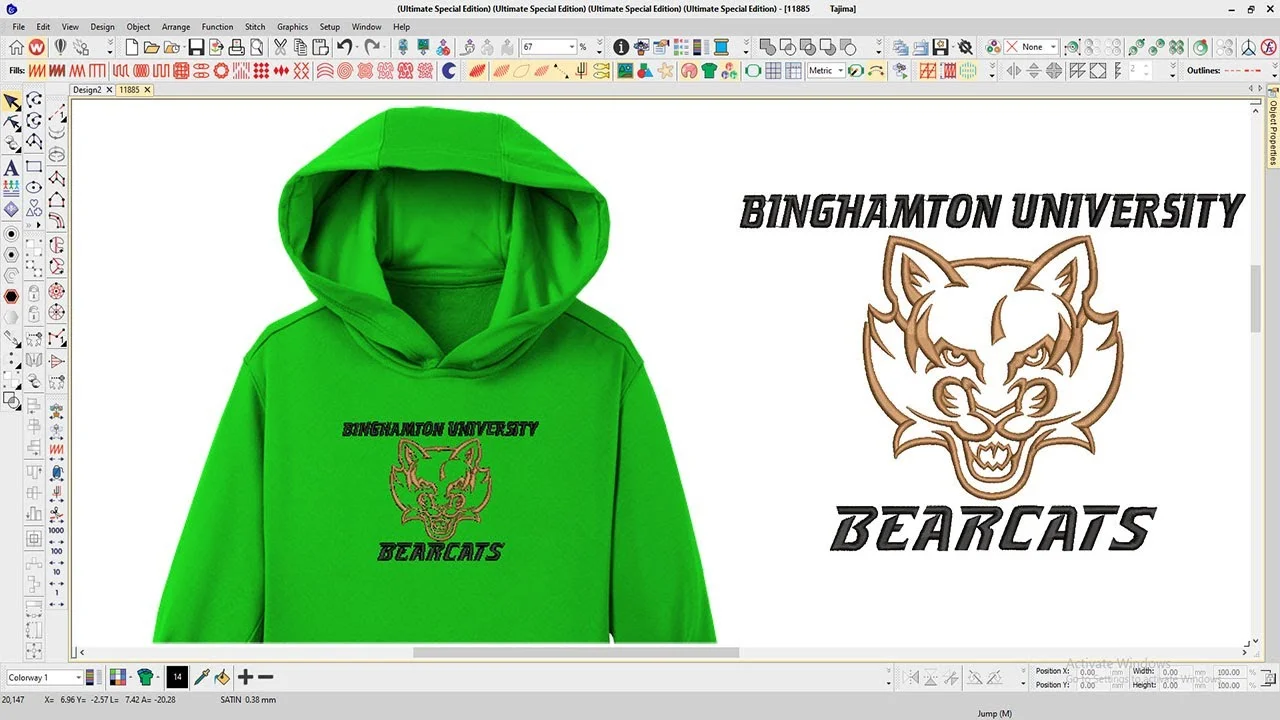Click the paint bucket icon in bottom bar
The height and width of the screenshot is (720, 1280).
coord(222,677)
